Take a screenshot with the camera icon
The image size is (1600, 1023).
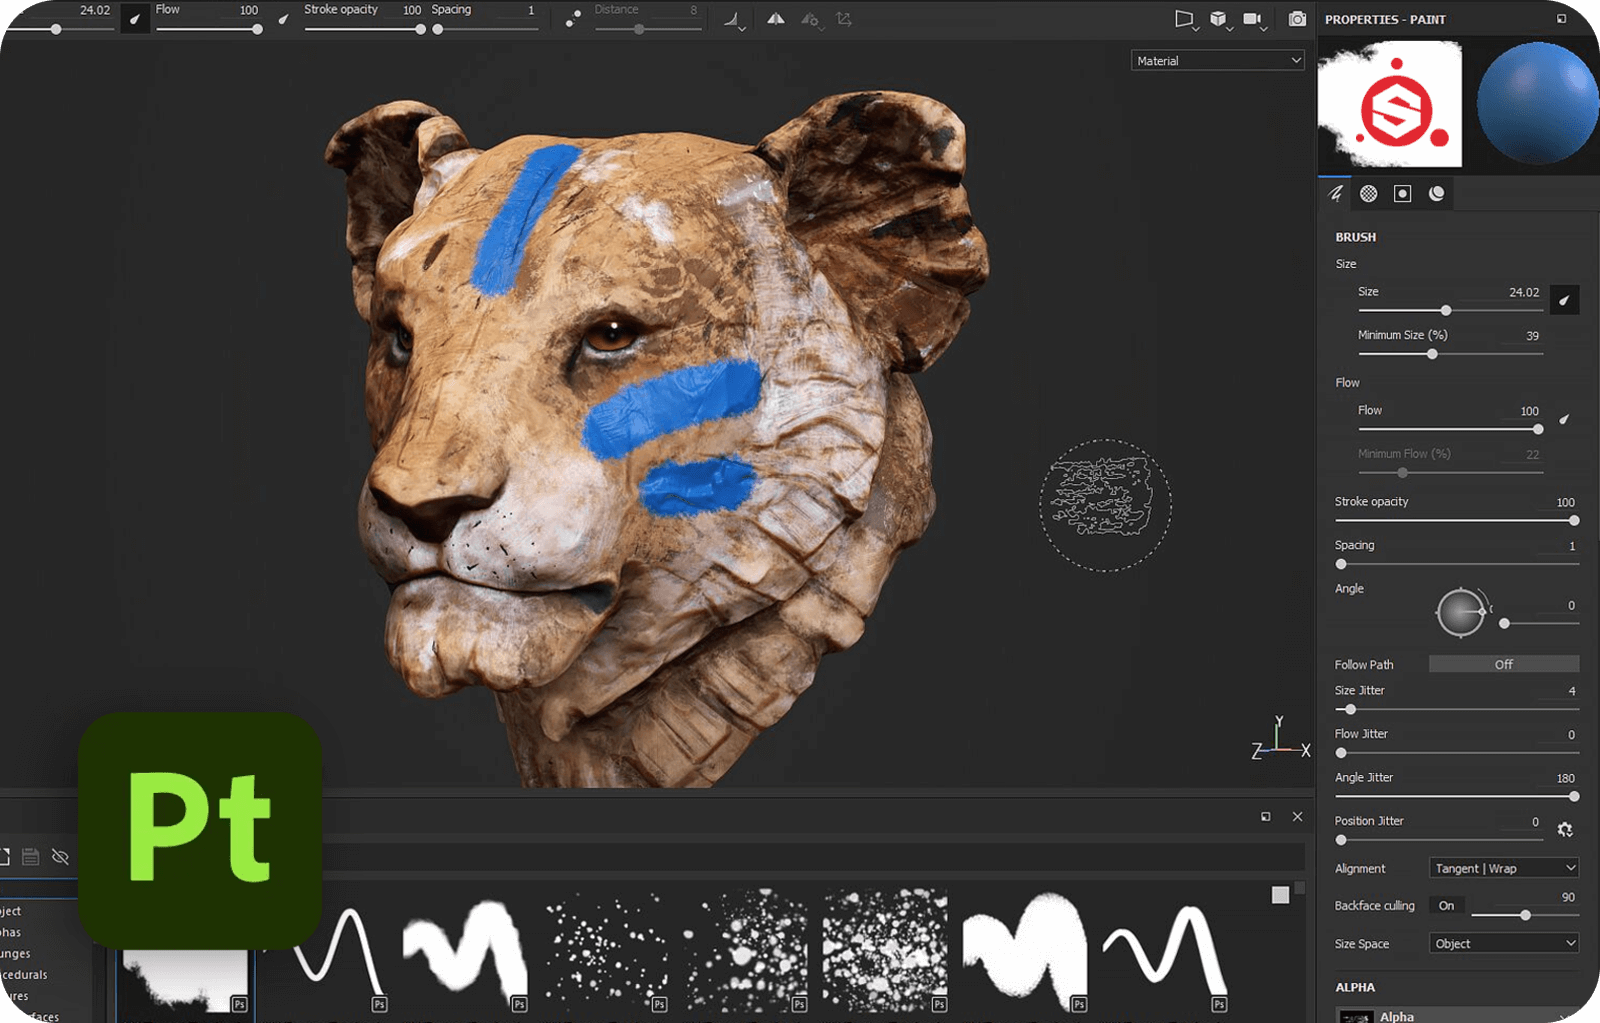(1297, 19)
